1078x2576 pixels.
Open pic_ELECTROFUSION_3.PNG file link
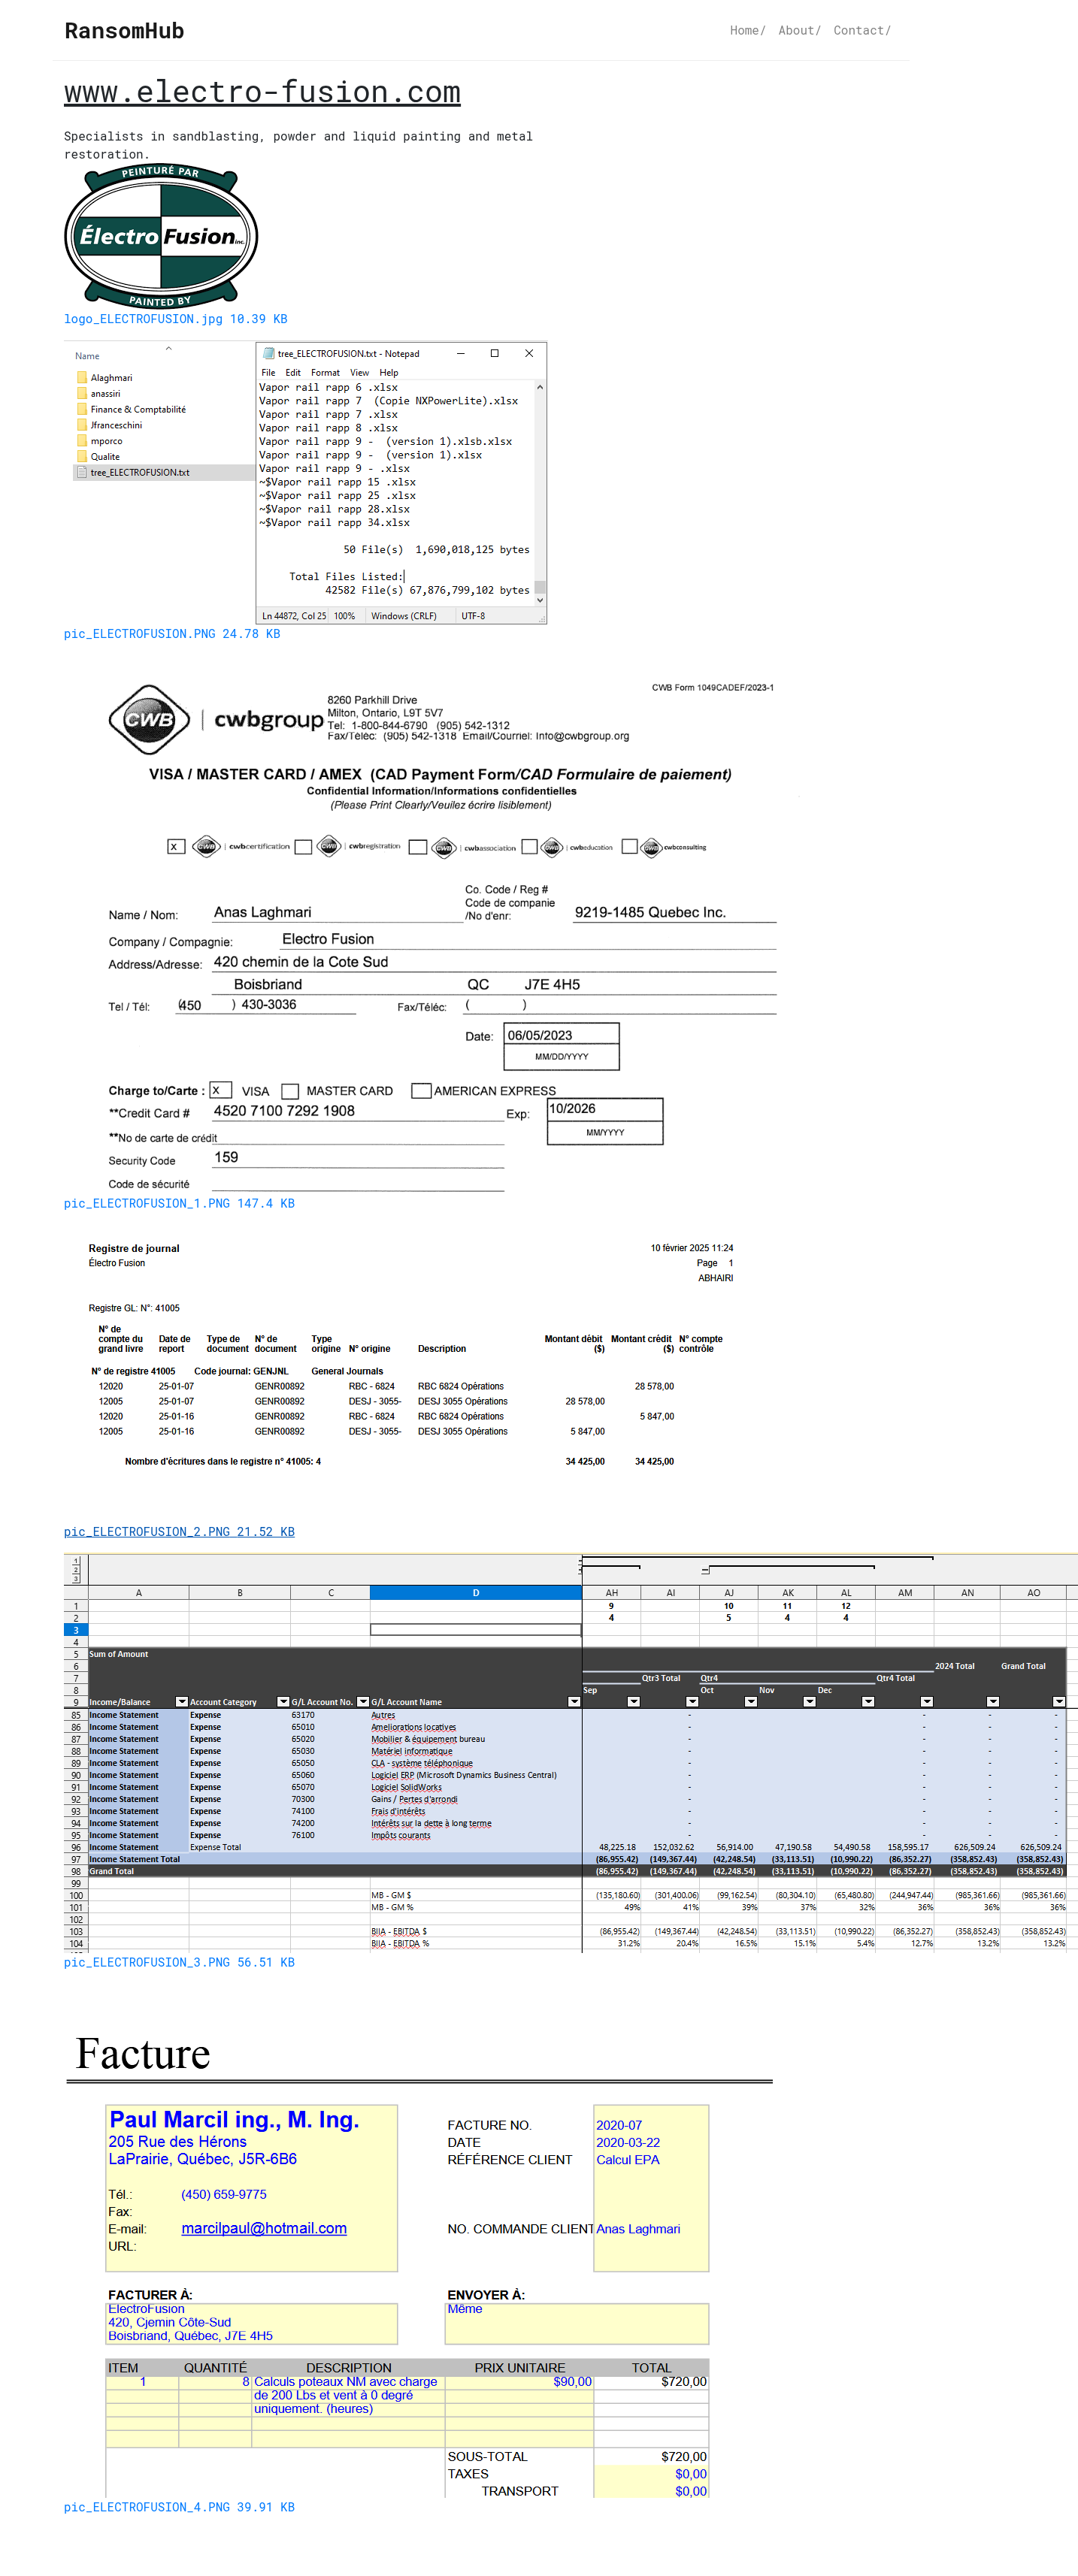point(179,1962)
